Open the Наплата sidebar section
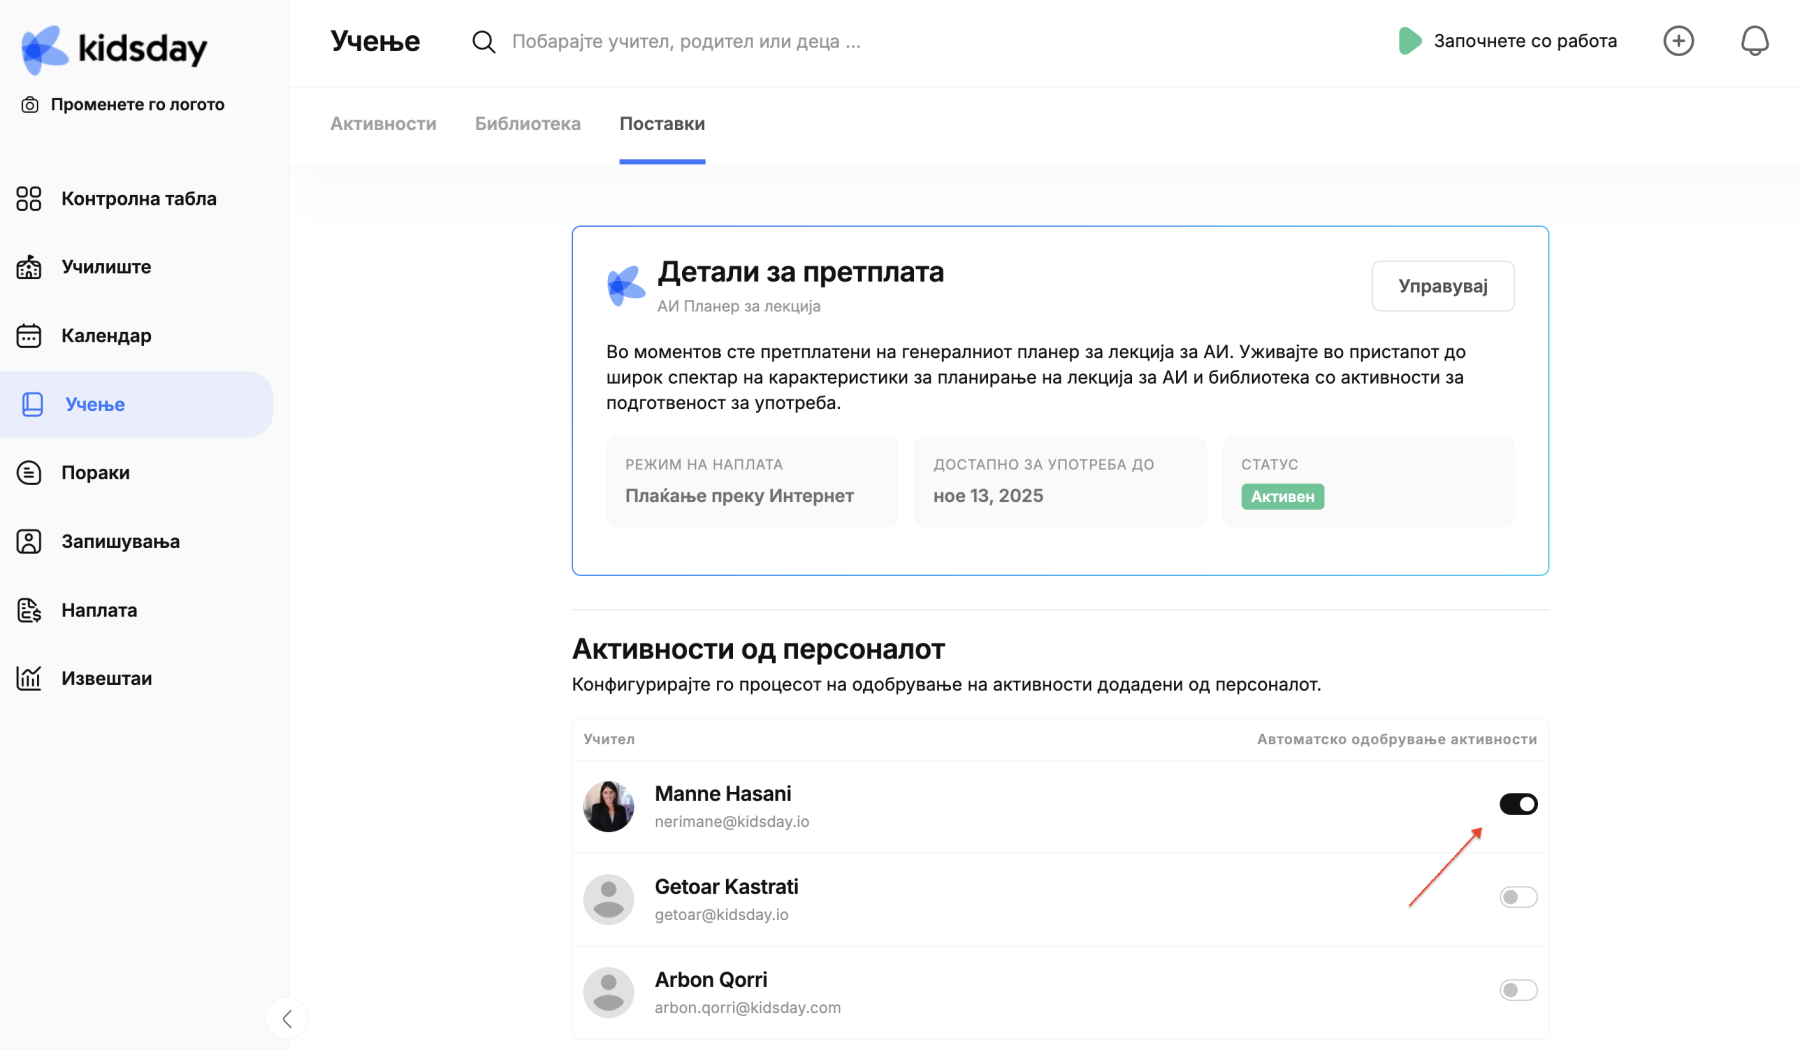This screenshot has width=1800, height=1050. click(x=99, y=610)
